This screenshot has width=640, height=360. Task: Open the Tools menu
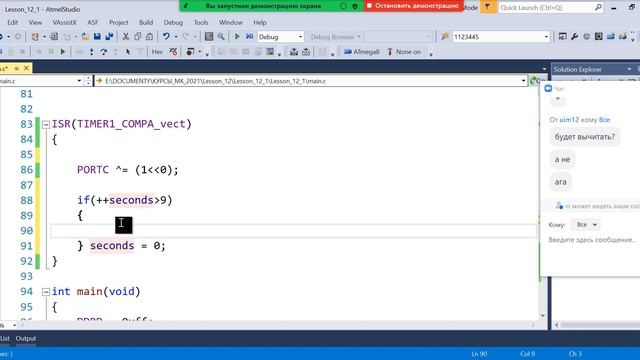201,22
